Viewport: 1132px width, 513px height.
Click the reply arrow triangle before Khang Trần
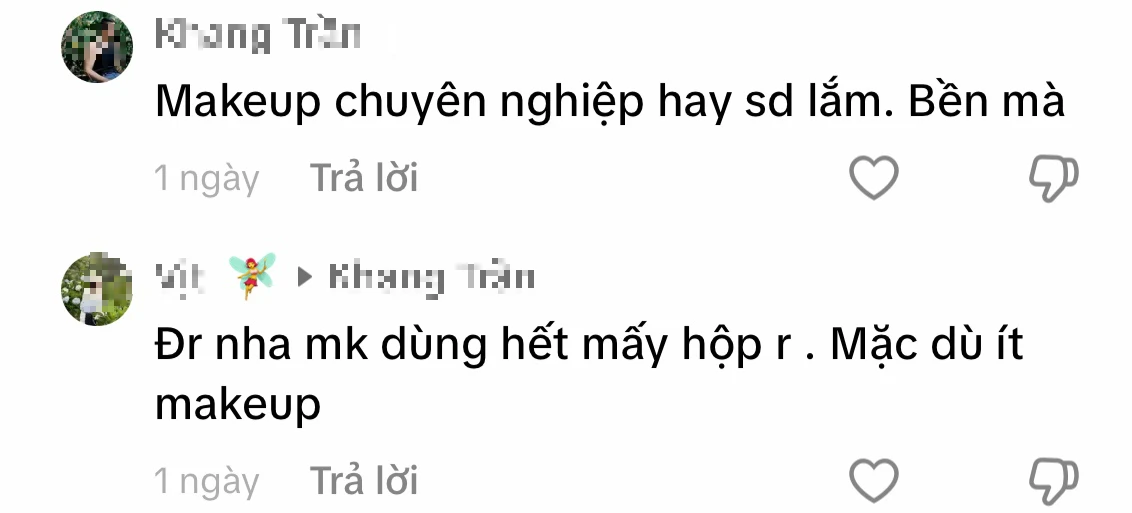[x=305, y=277]
